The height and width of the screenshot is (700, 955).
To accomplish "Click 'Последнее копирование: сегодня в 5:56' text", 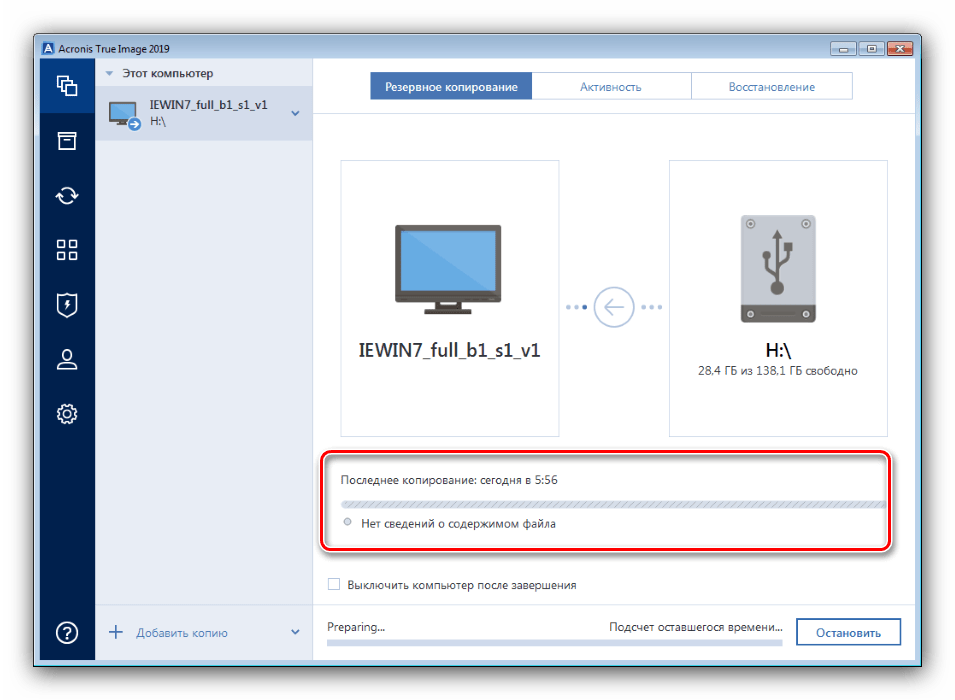I will (x=449, y=480).
